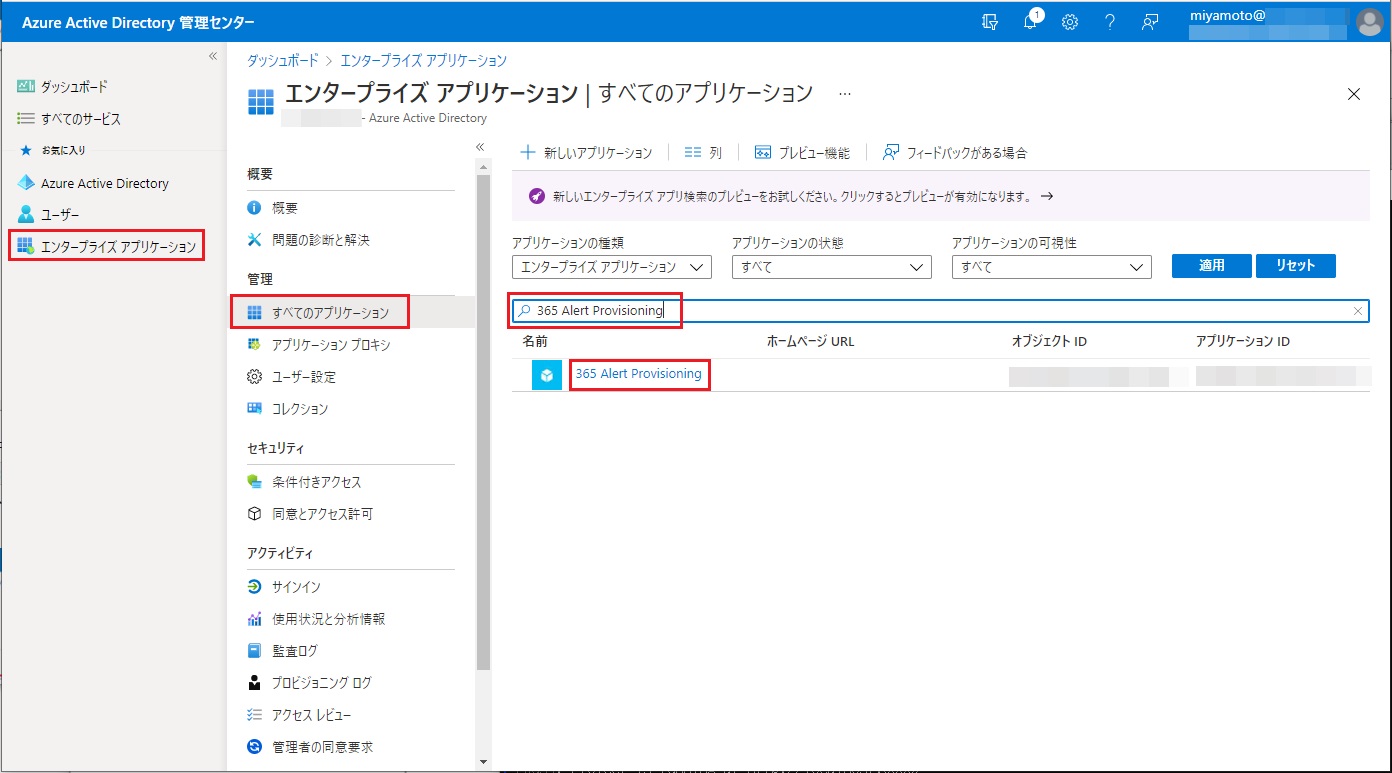
Task: Collapse the left navigation sidebar
Action: point(212,56)
